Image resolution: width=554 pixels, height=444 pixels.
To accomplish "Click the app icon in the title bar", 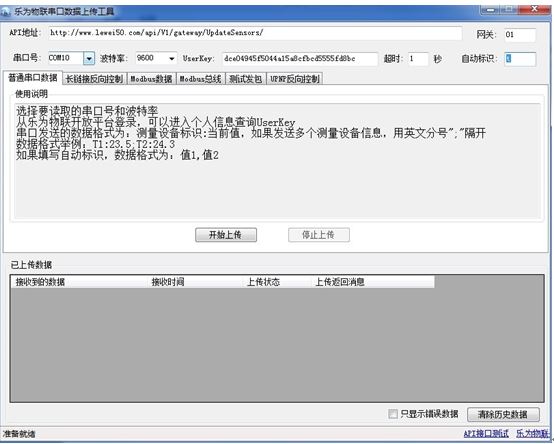I will [x=5, y=12].
